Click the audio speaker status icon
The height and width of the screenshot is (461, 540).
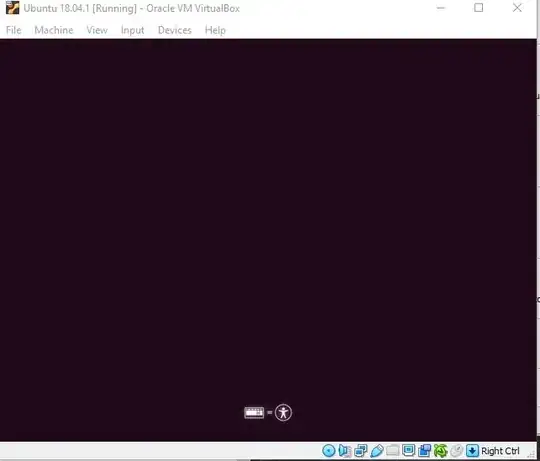345,450
